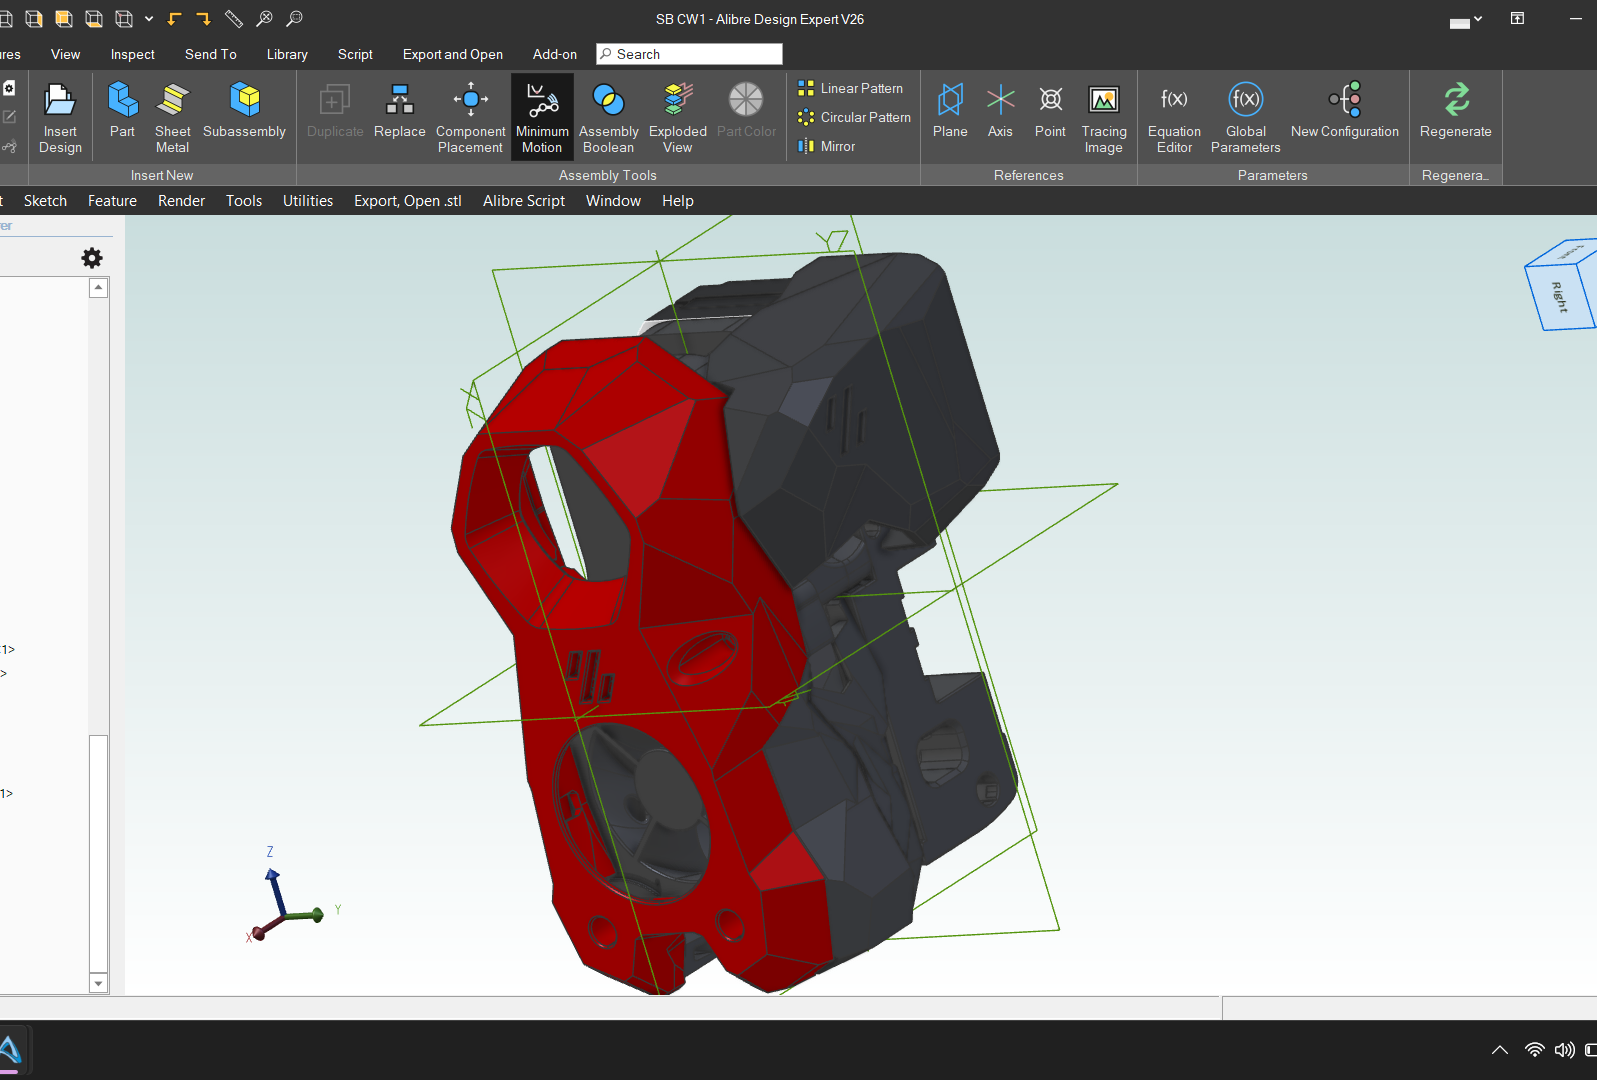
Task: Click the right-down yellow arrow icon
Action: click(x=204, y=19)
